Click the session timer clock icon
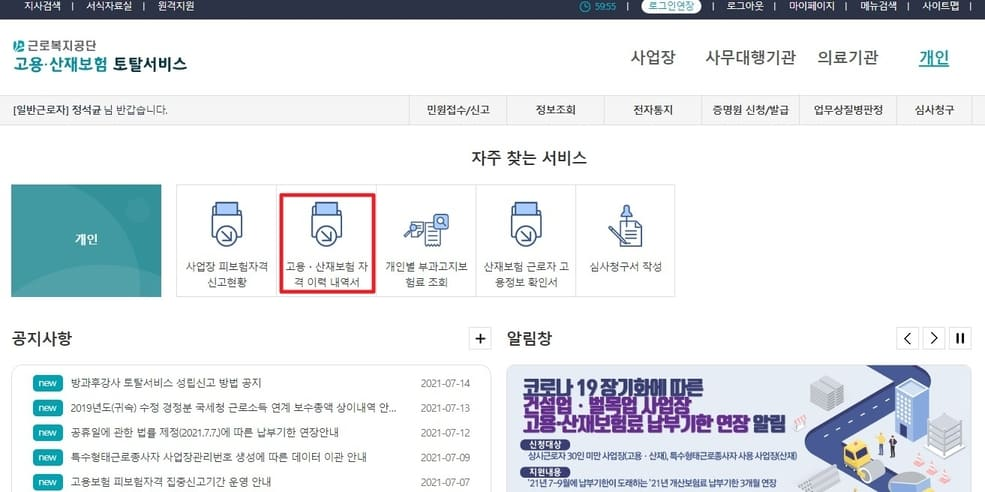This screenshot has height=492, width=985. pyautogui.click(x=584, y=6)
